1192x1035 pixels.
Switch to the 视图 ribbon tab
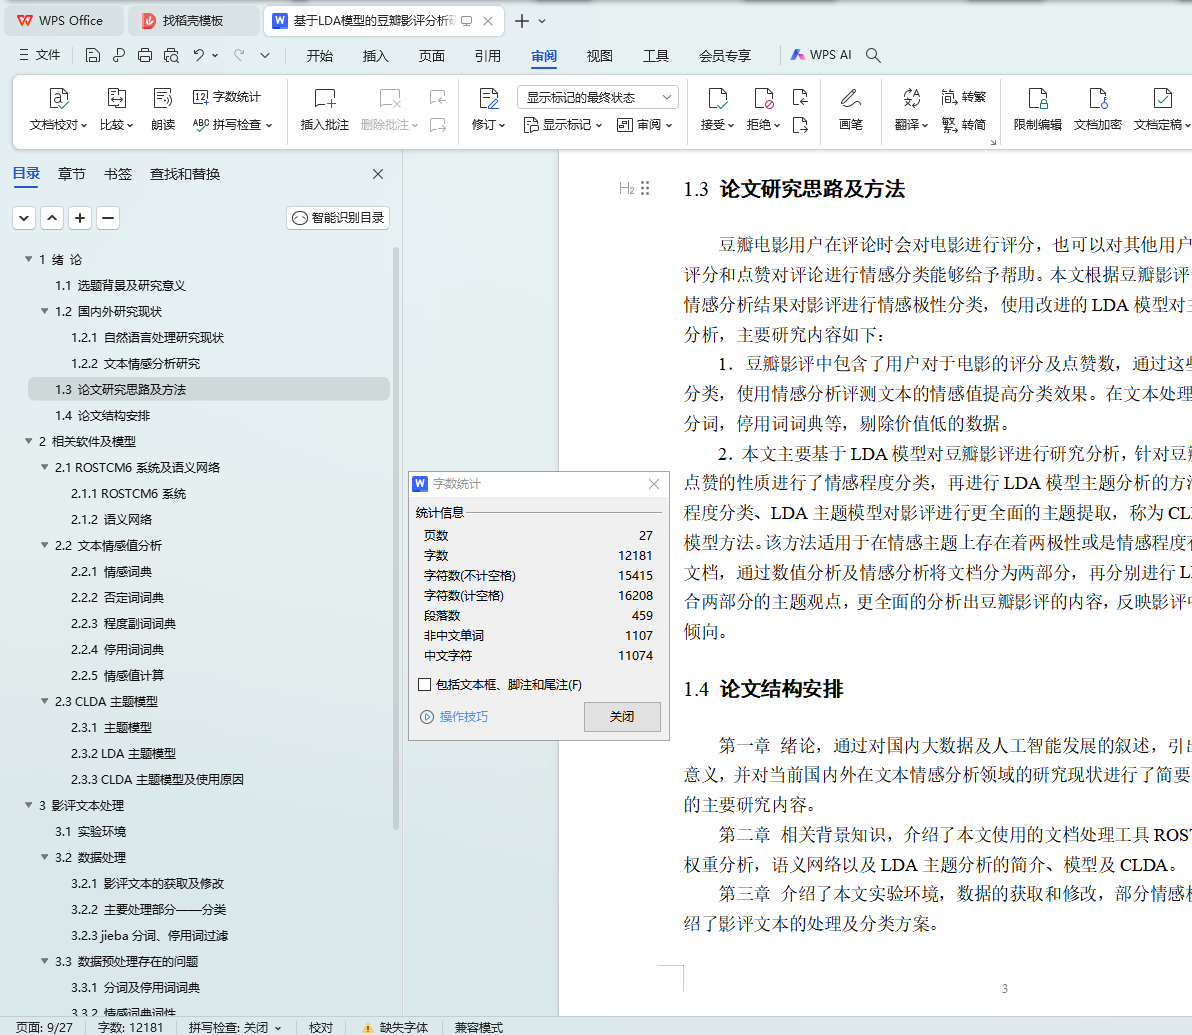pyautogui.click(x=600, y=56)
